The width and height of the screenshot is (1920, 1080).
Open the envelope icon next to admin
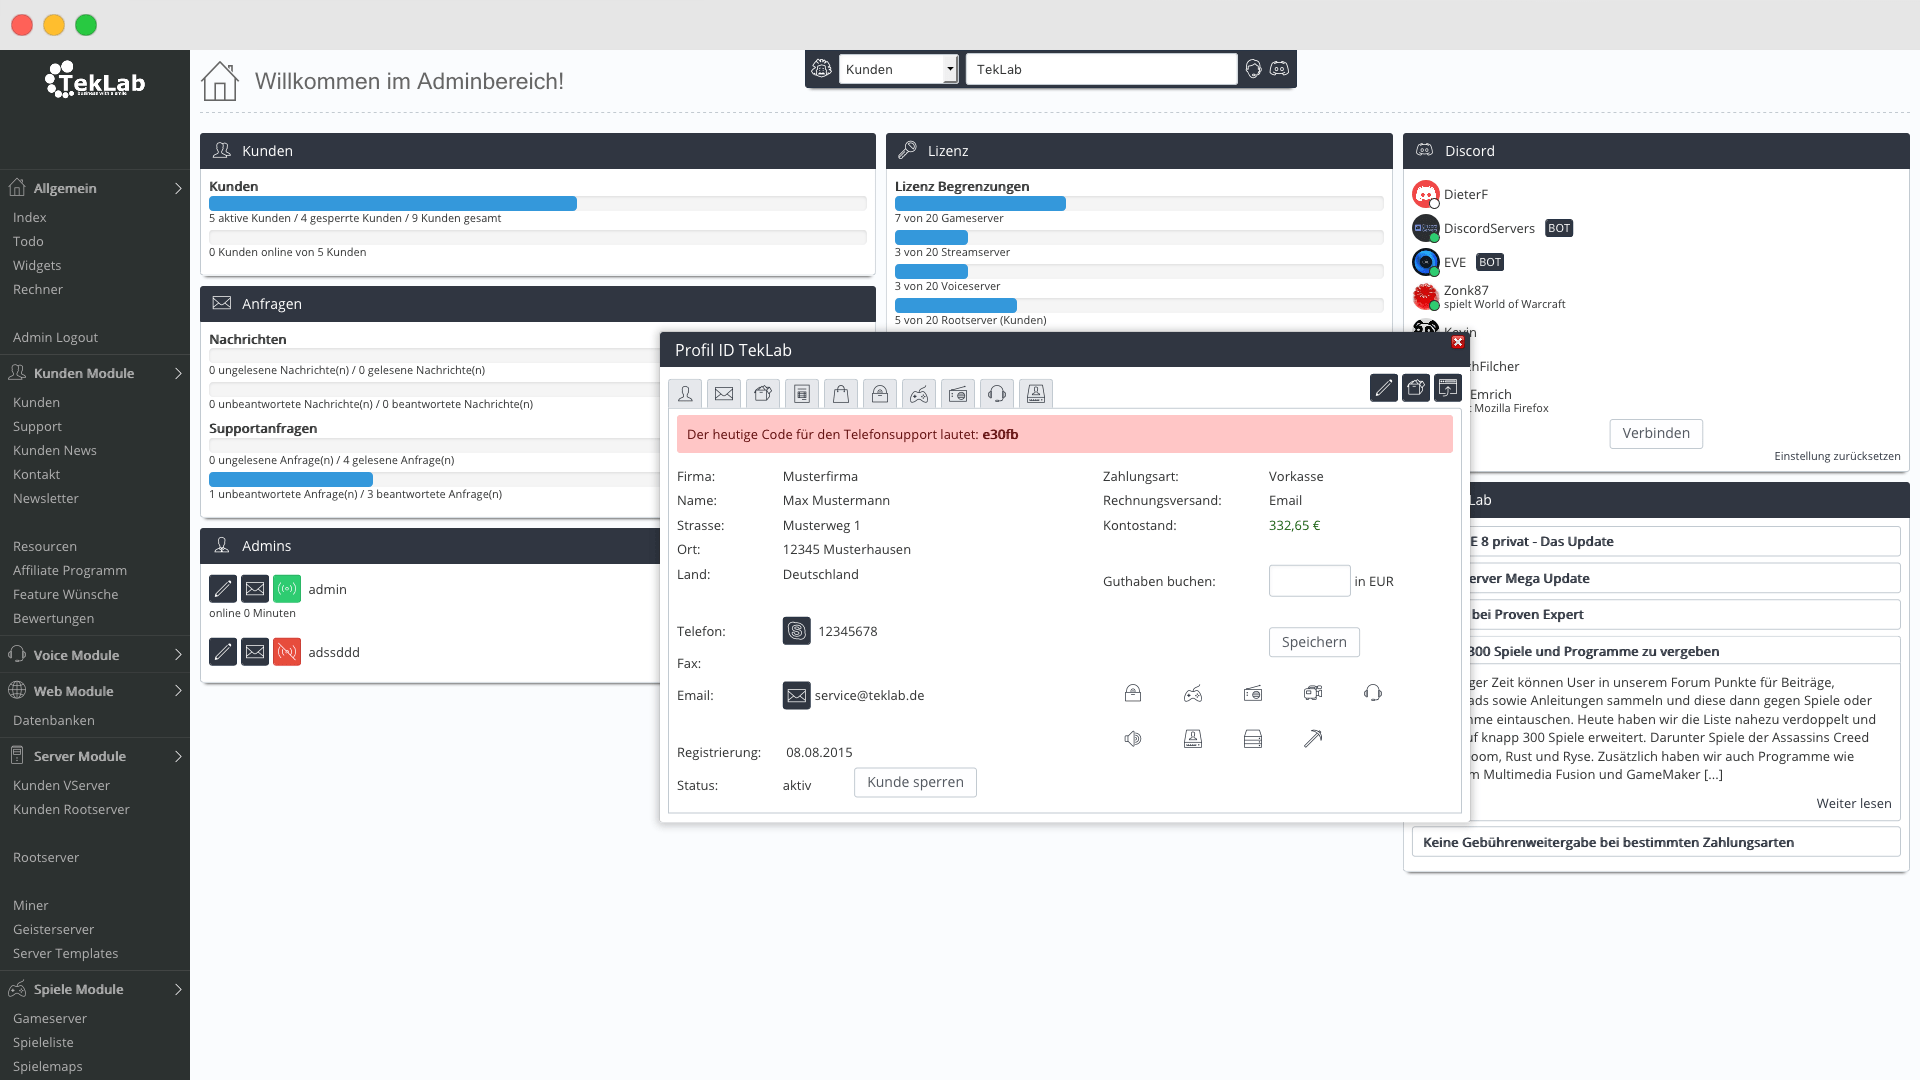[x=255, y=589]
